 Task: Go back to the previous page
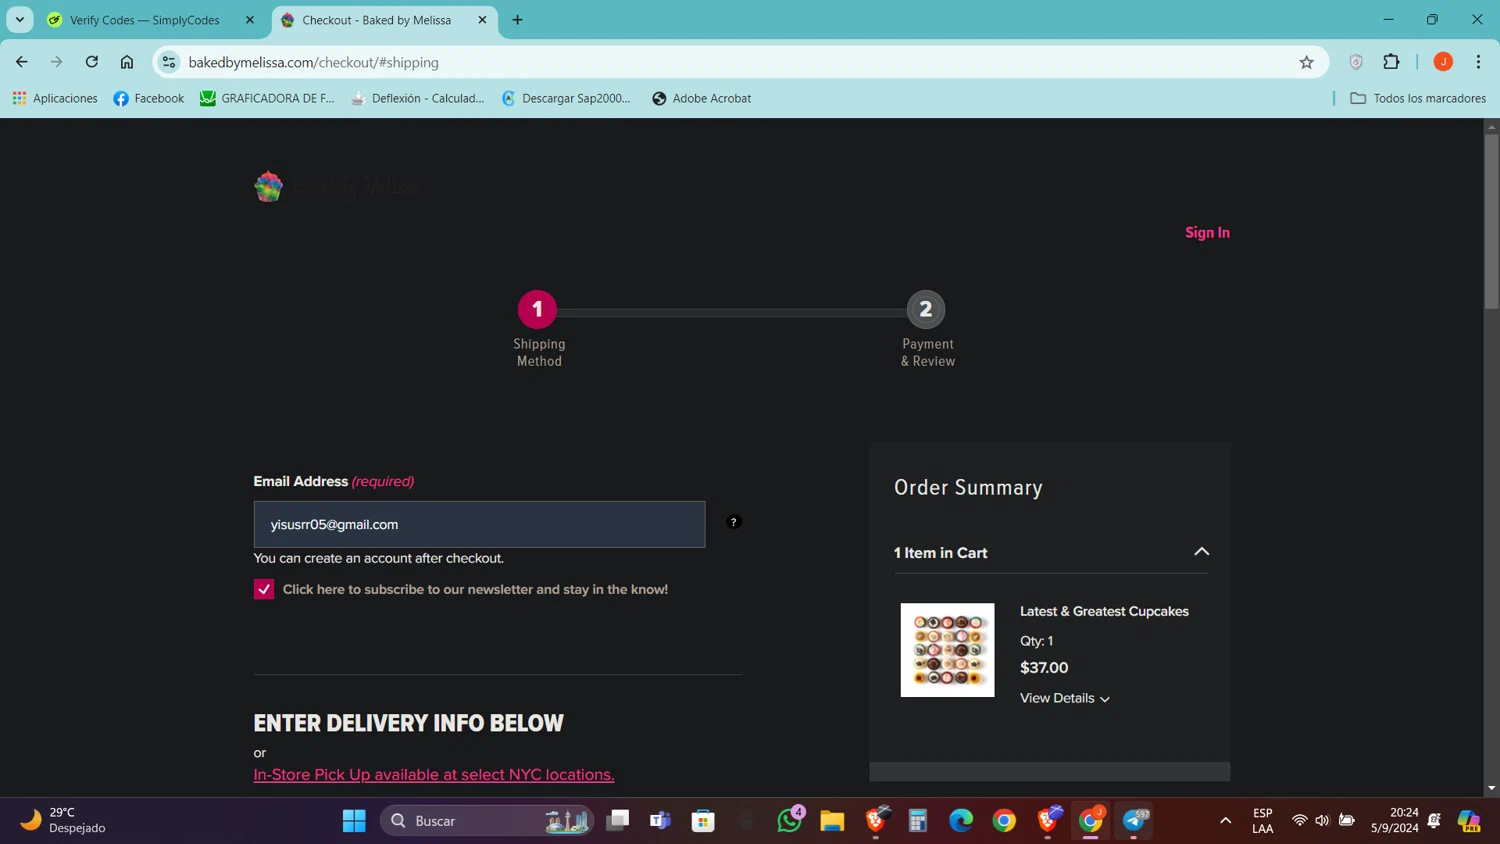[22, 62]
